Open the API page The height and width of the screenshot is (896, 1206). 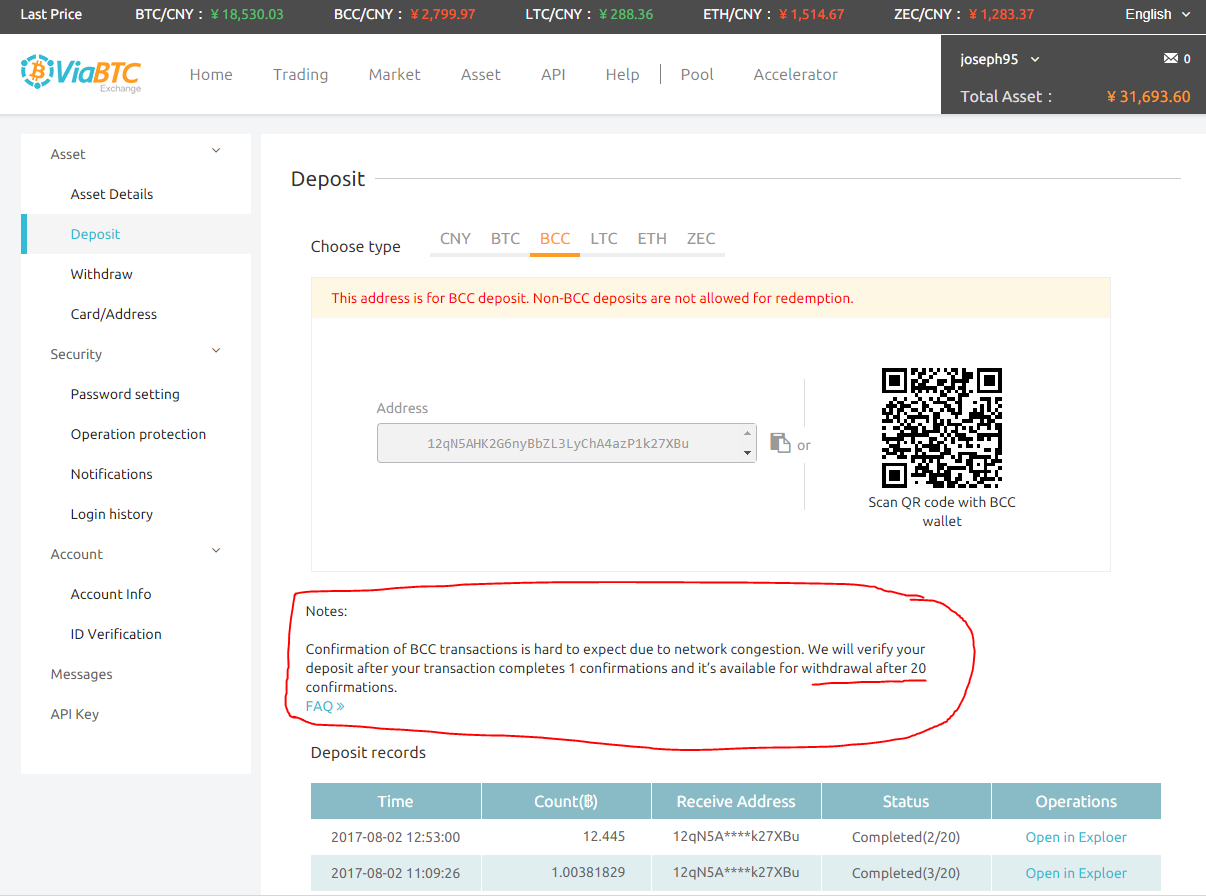coord(553,74)
